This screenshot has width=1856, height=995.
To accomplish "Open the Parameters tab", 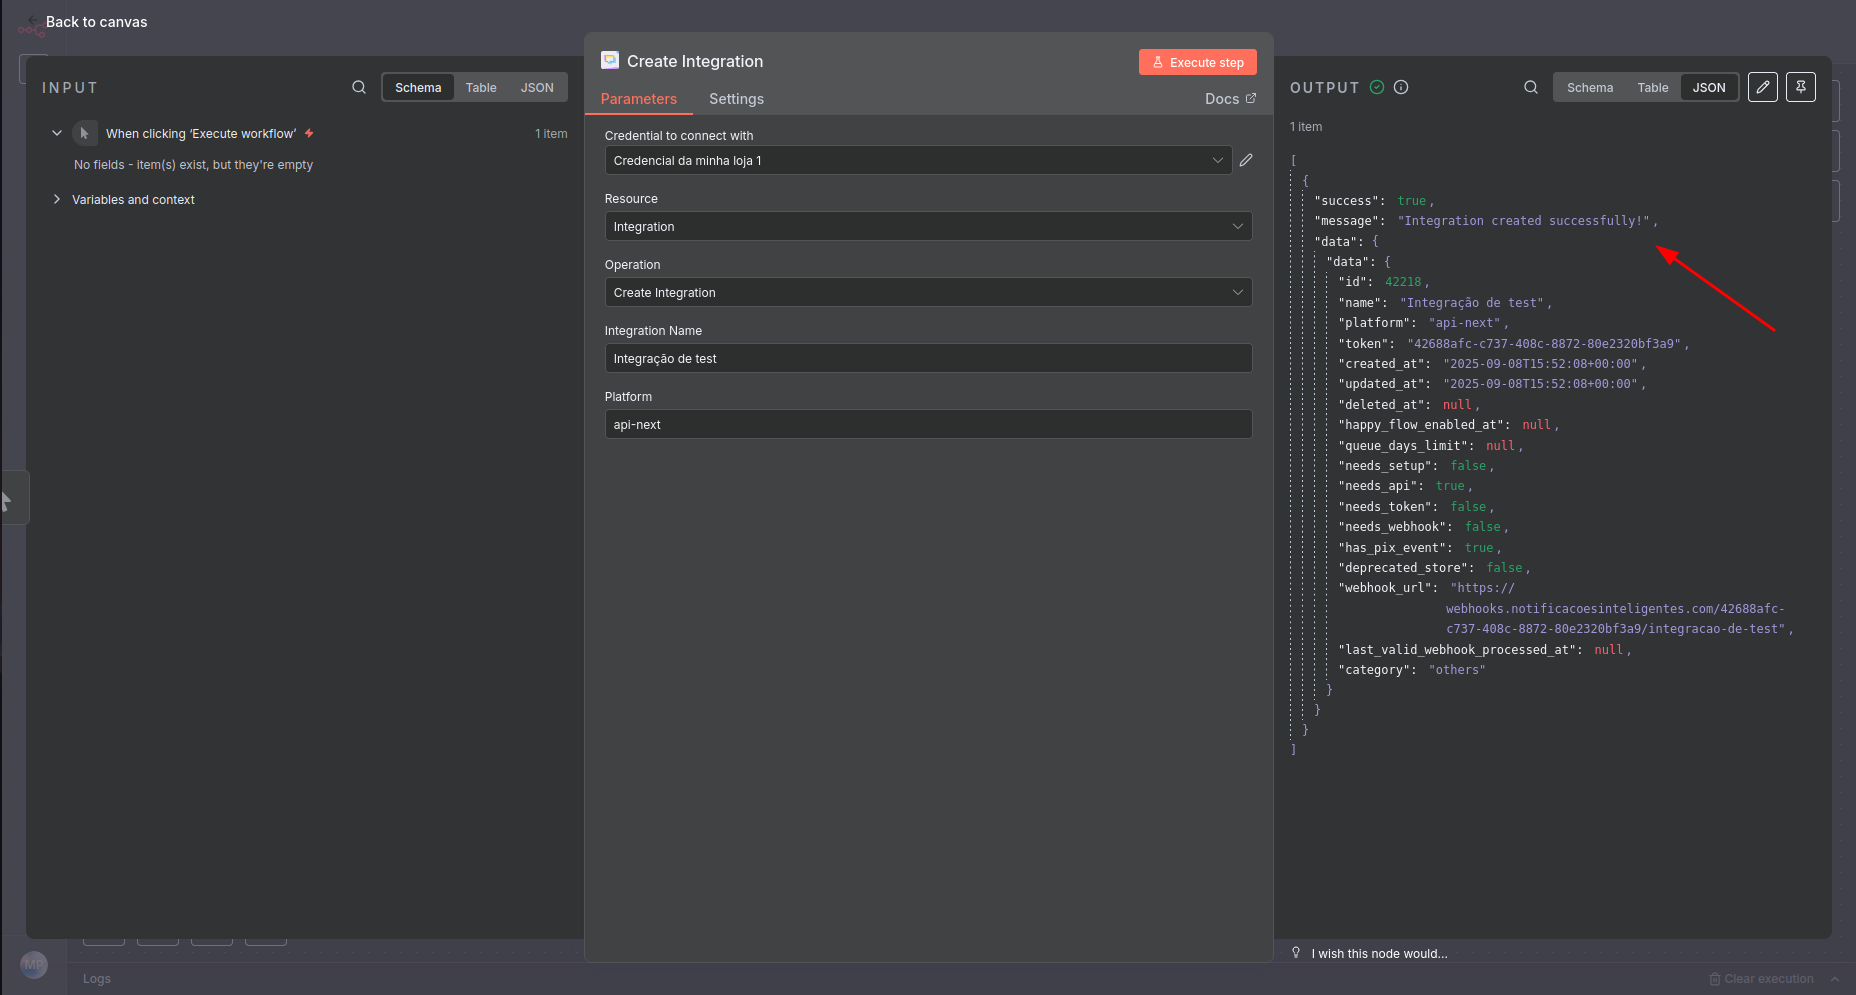I will pos(638,99).
